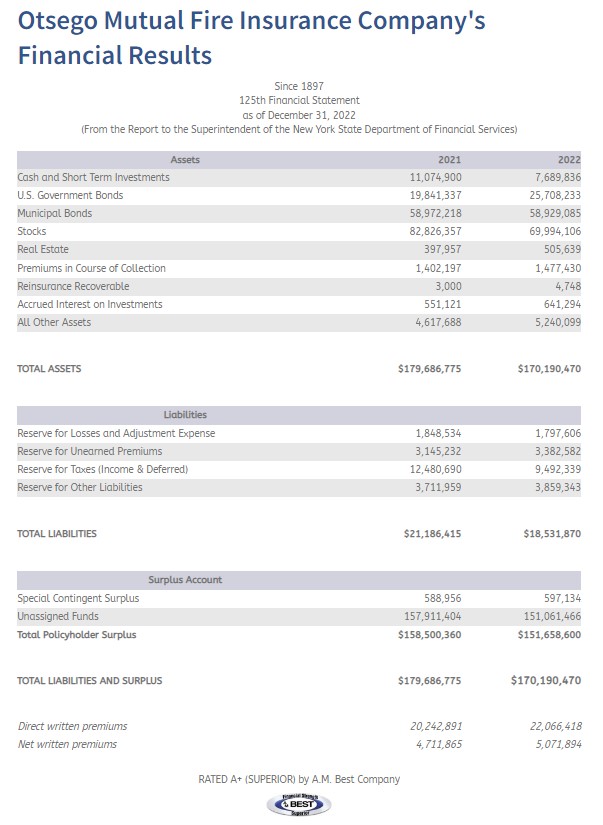Click the Reinsurance Recoverable label
The image size is (603, 825).
[x=73, y=286]
